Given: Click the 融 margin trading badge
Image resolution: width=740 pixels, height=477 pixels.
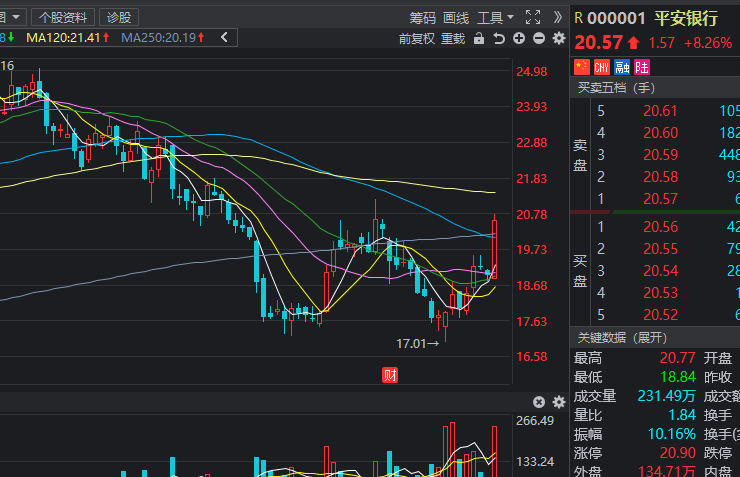Looking at the screenshot, I should [x=622, y=67].
